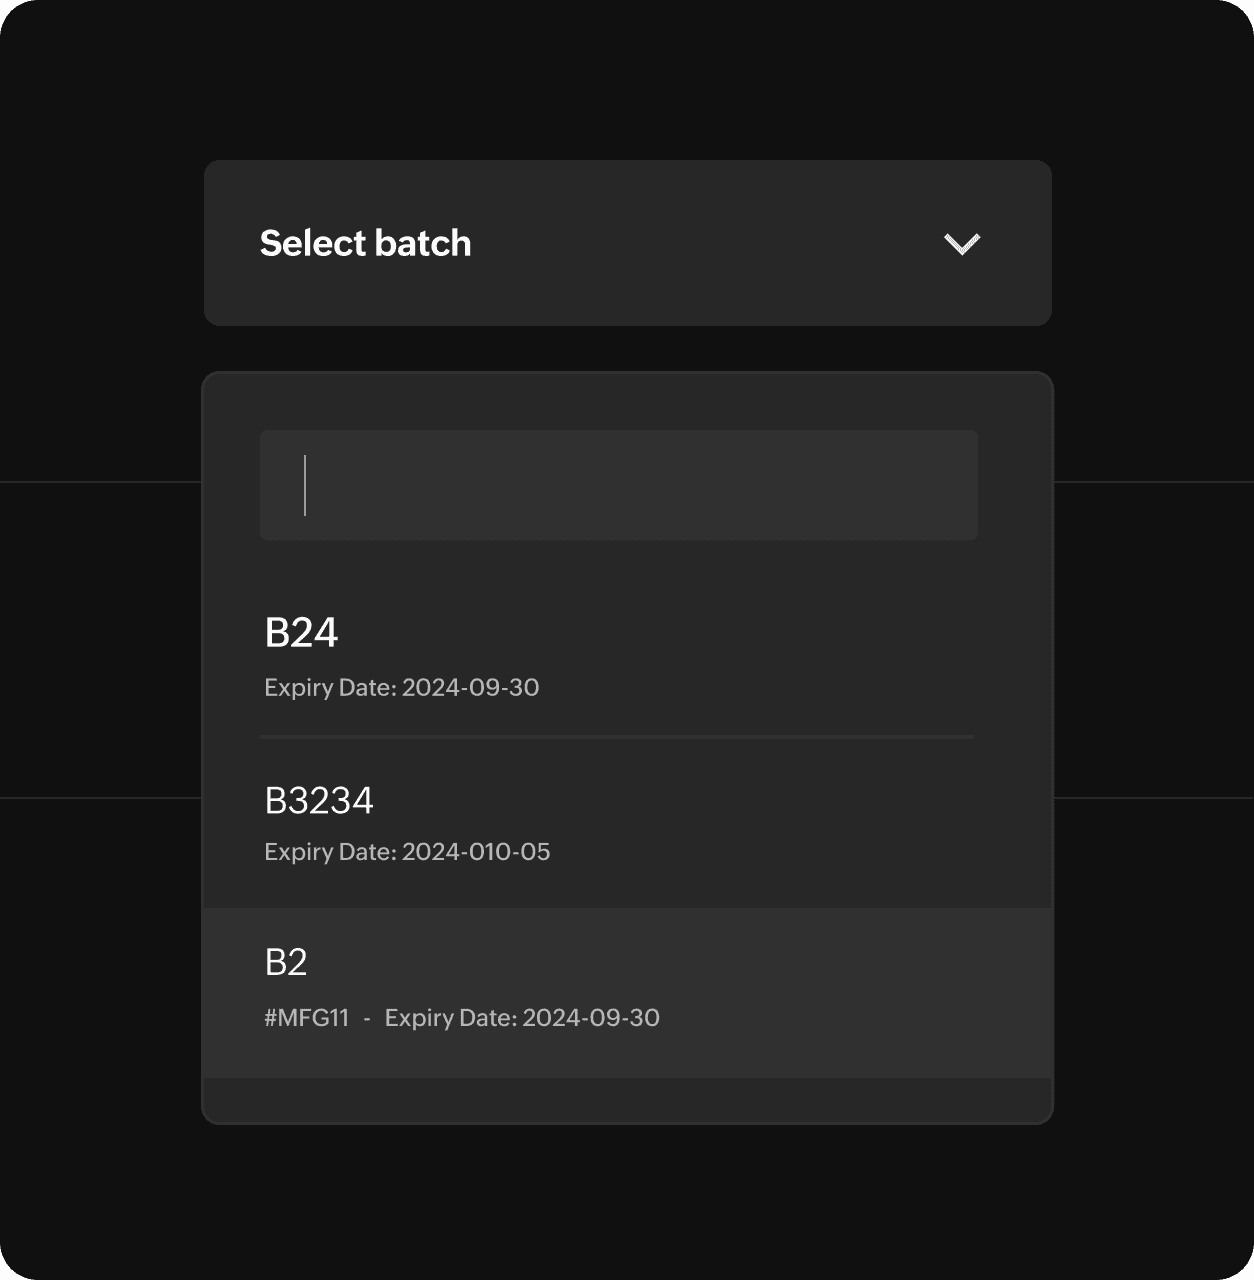Pick the highlighted B2 batch
Screen dimensions: 1254x1280
(627, 992)
